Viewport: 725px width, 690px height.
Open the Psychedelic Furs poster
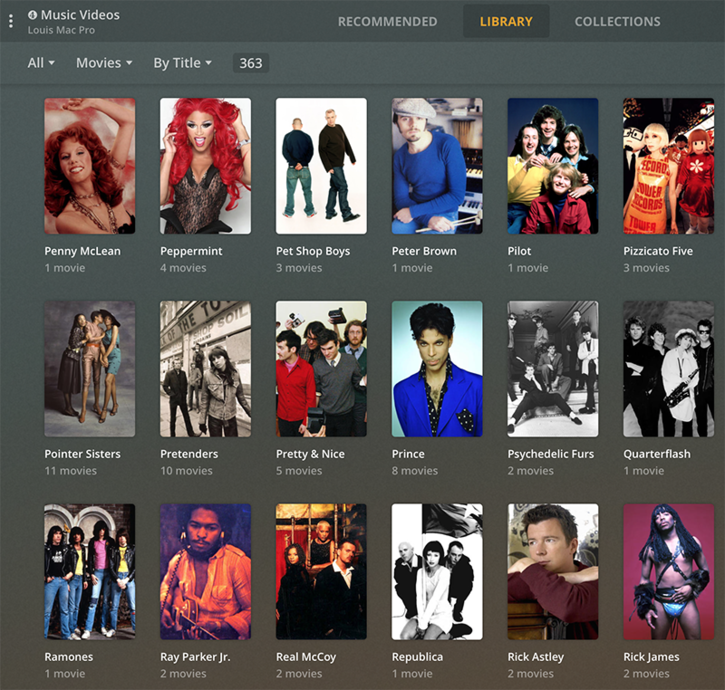[553, 369]
